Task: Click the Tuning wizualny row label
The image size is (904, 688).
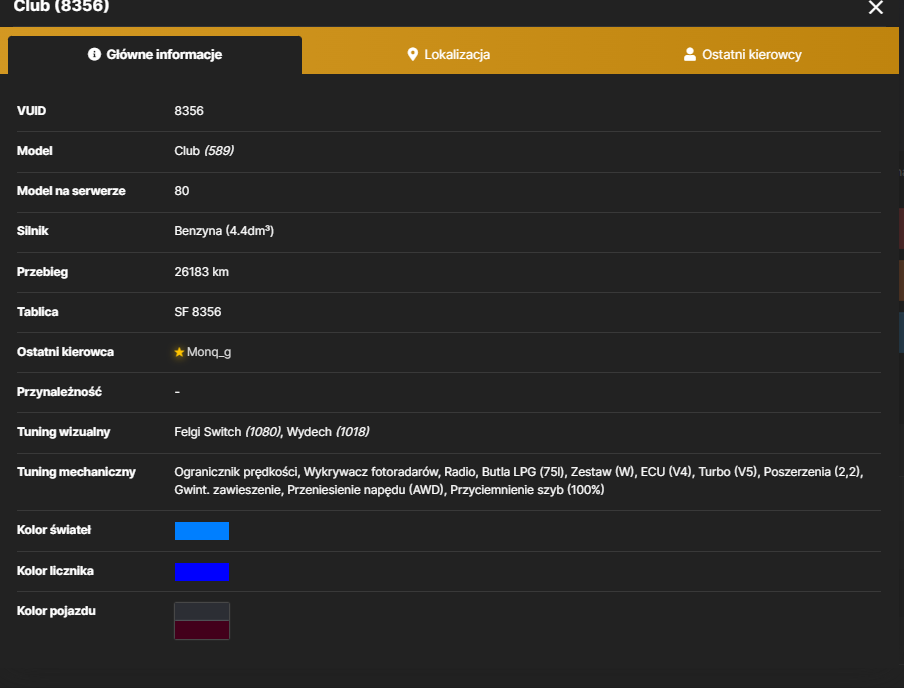Action: click(x=63, y=432)
